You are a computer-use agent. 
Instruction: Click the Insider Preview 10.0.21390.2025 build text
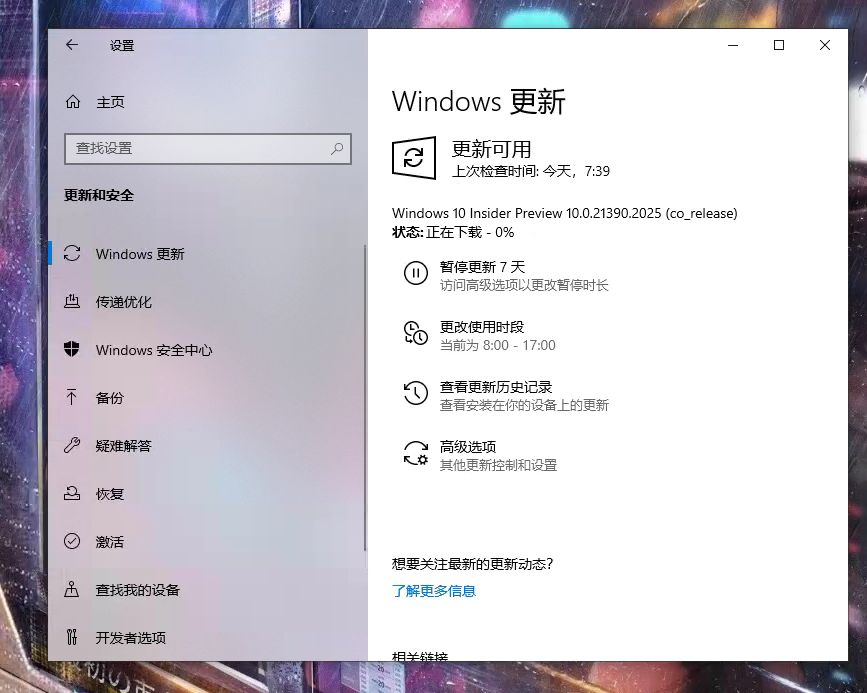(565, 213)
